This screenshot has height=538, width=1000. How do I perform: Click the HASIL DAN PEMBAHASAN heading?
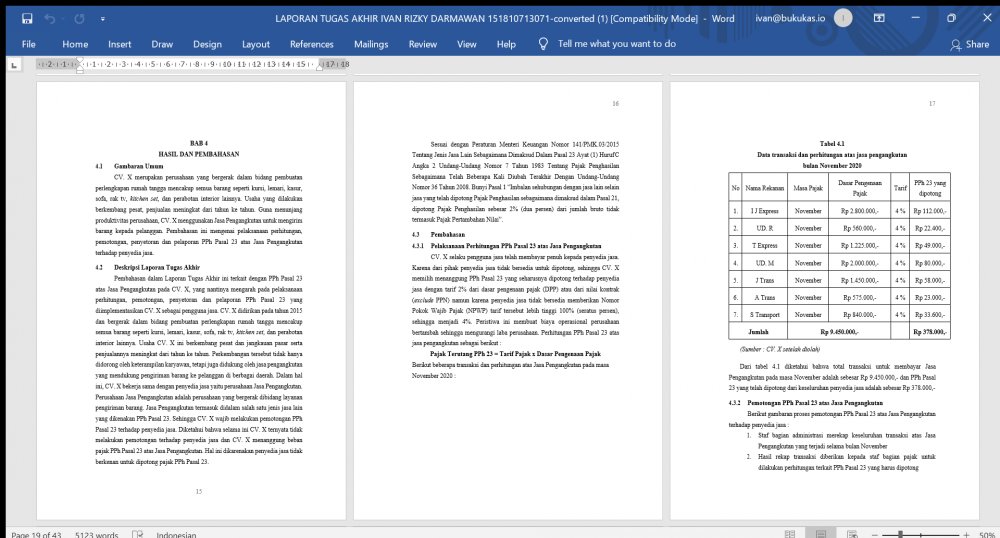coord(198,154)
